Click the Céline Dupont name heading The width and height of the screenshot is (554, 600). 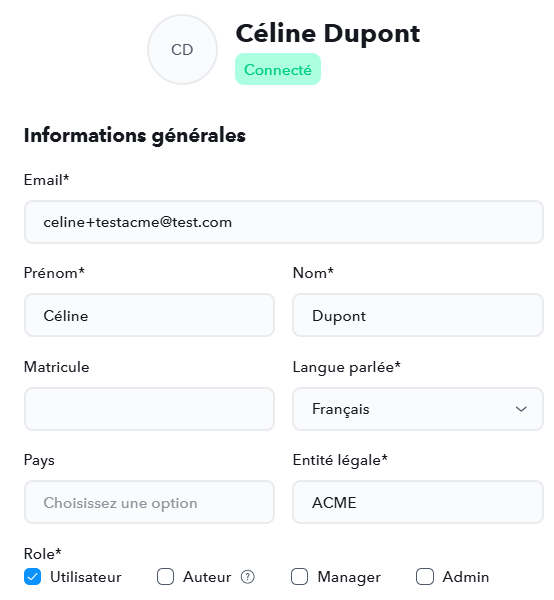(328, 34)
